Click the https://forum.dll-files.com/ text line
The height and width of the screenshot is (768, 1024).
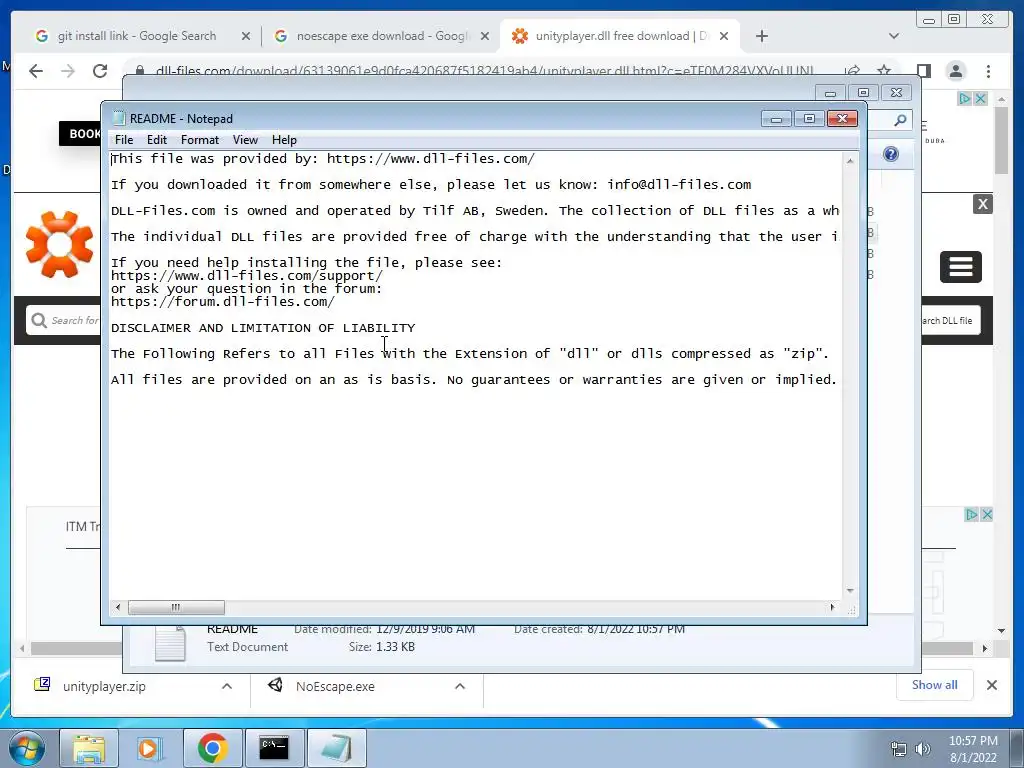(x=223, y=302)
